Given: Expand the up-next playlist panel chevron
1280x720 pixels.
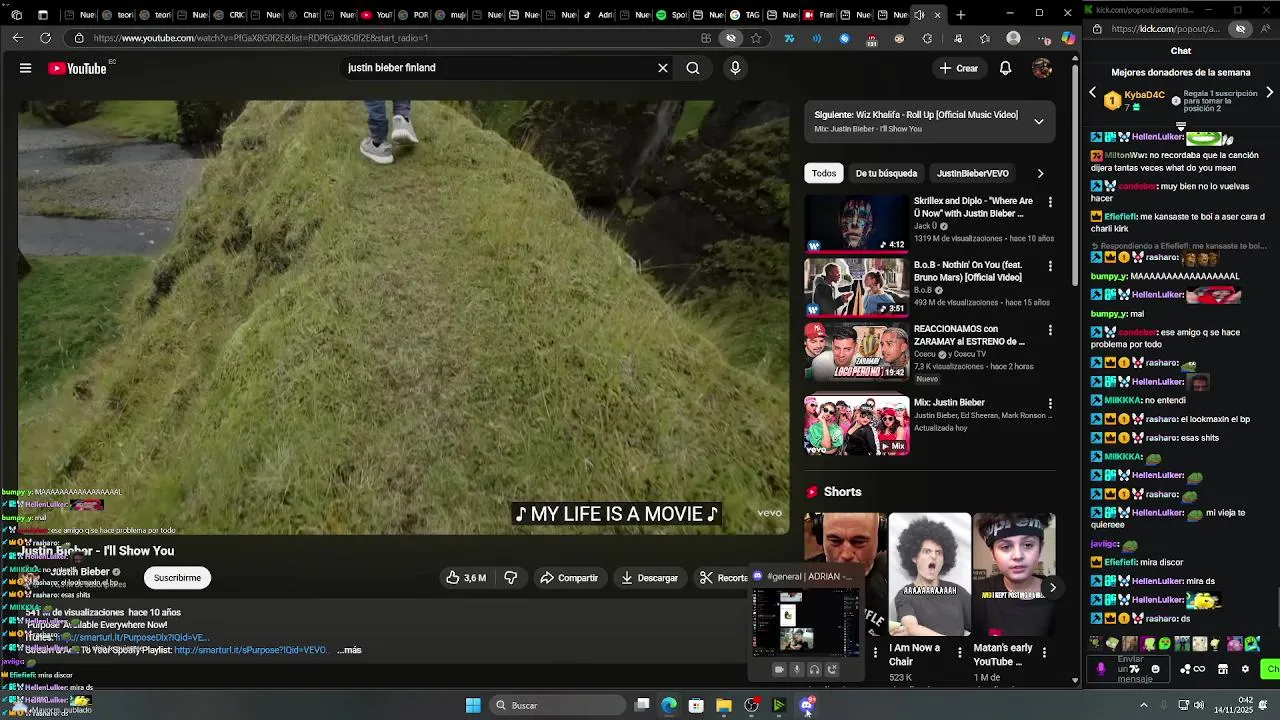Looking at the screenshot, I should coord(1038,122).
